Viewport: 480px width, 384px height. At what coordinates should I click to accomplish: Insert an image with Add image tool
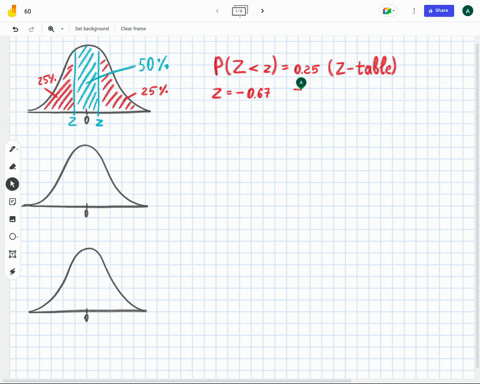(12, 219)
